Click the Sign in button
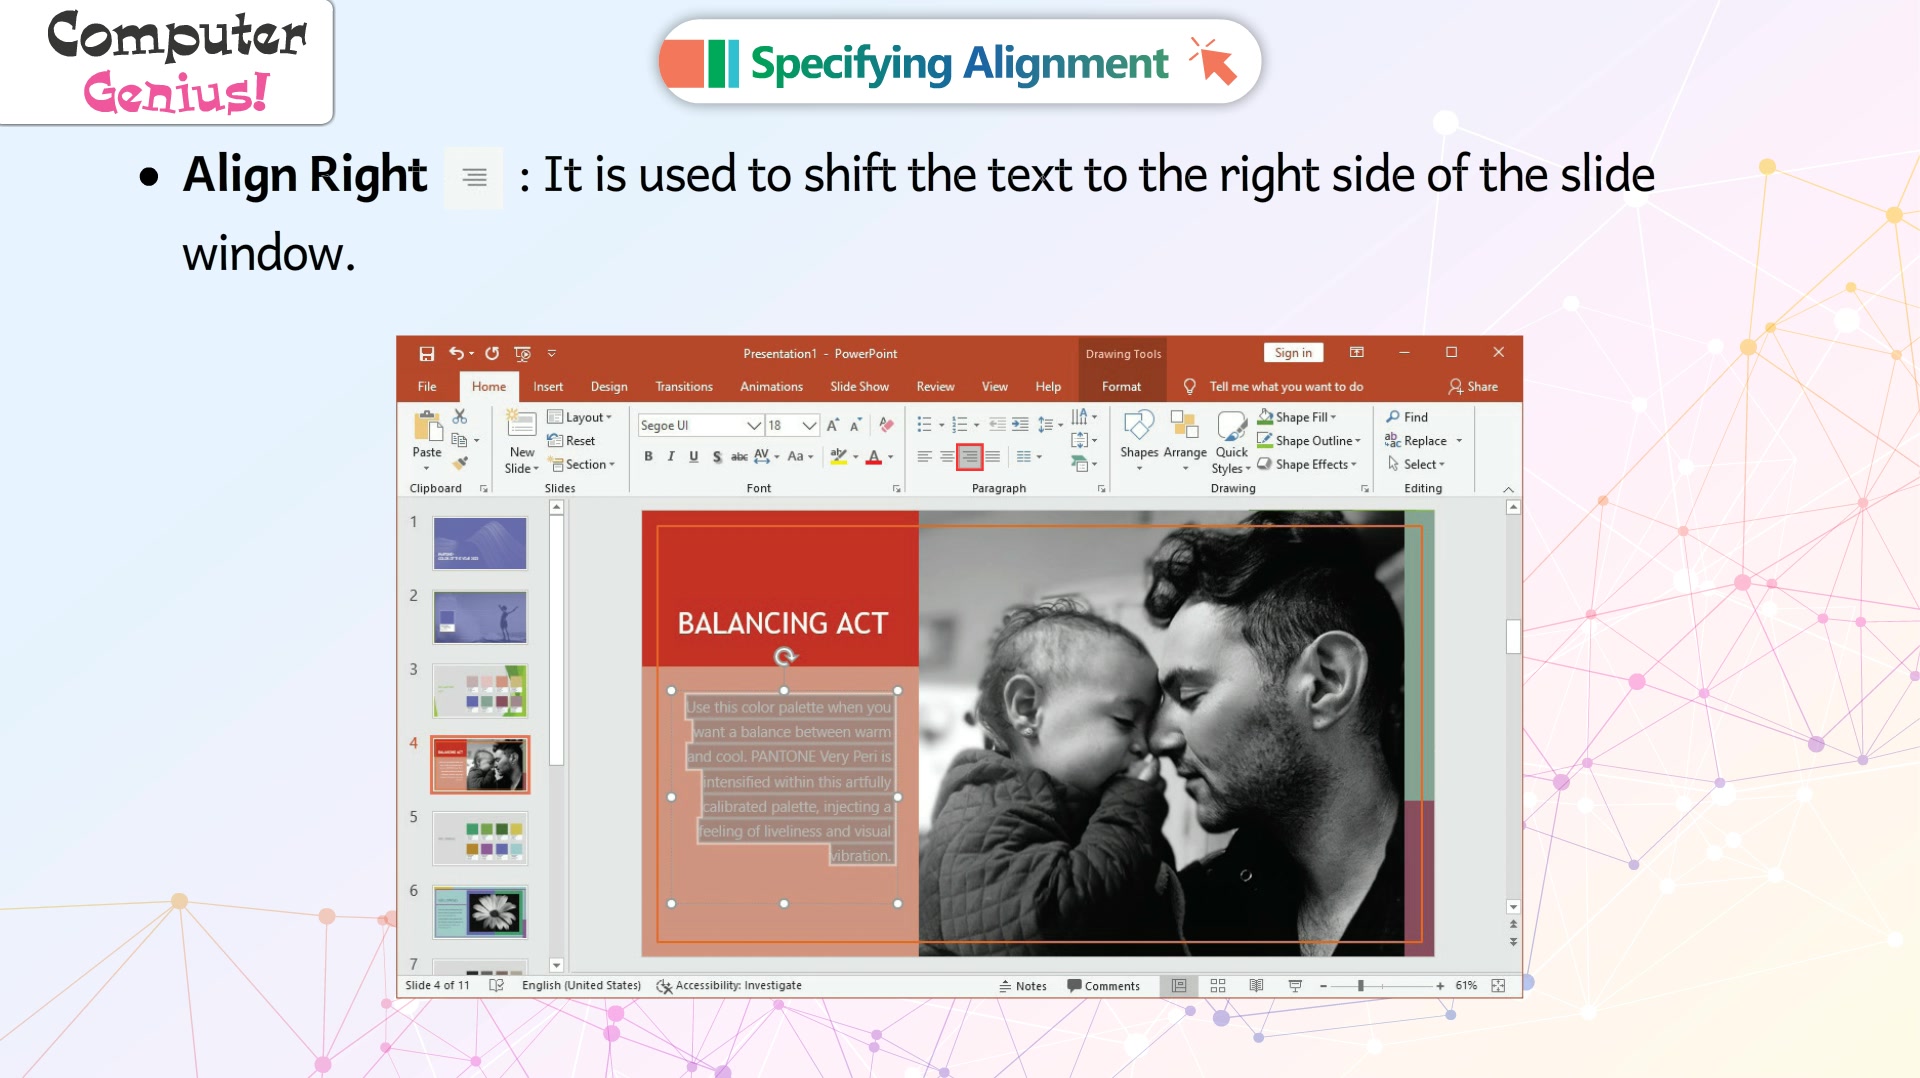The height and width of the screenshot is (1078, 1920). point(1293,352)
